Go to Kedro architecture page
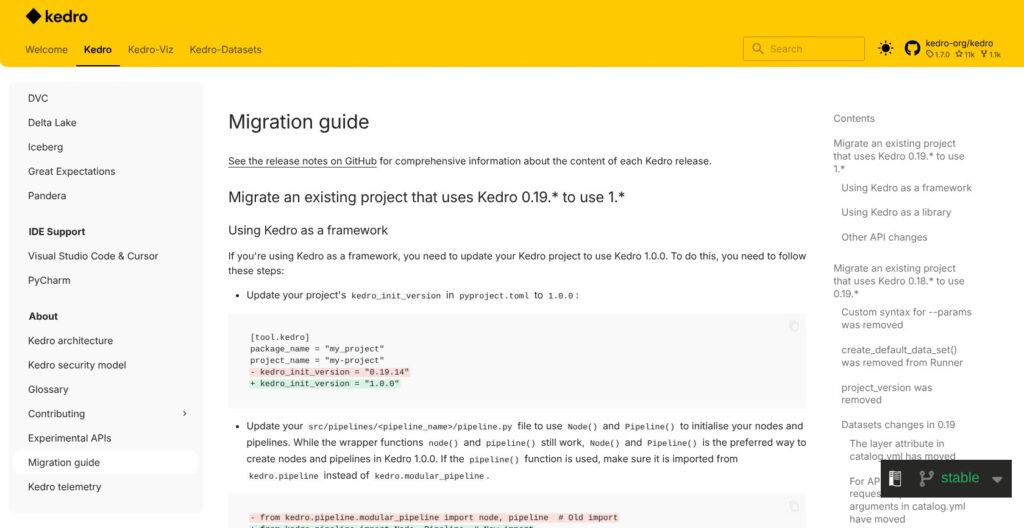 click(71, 340)
